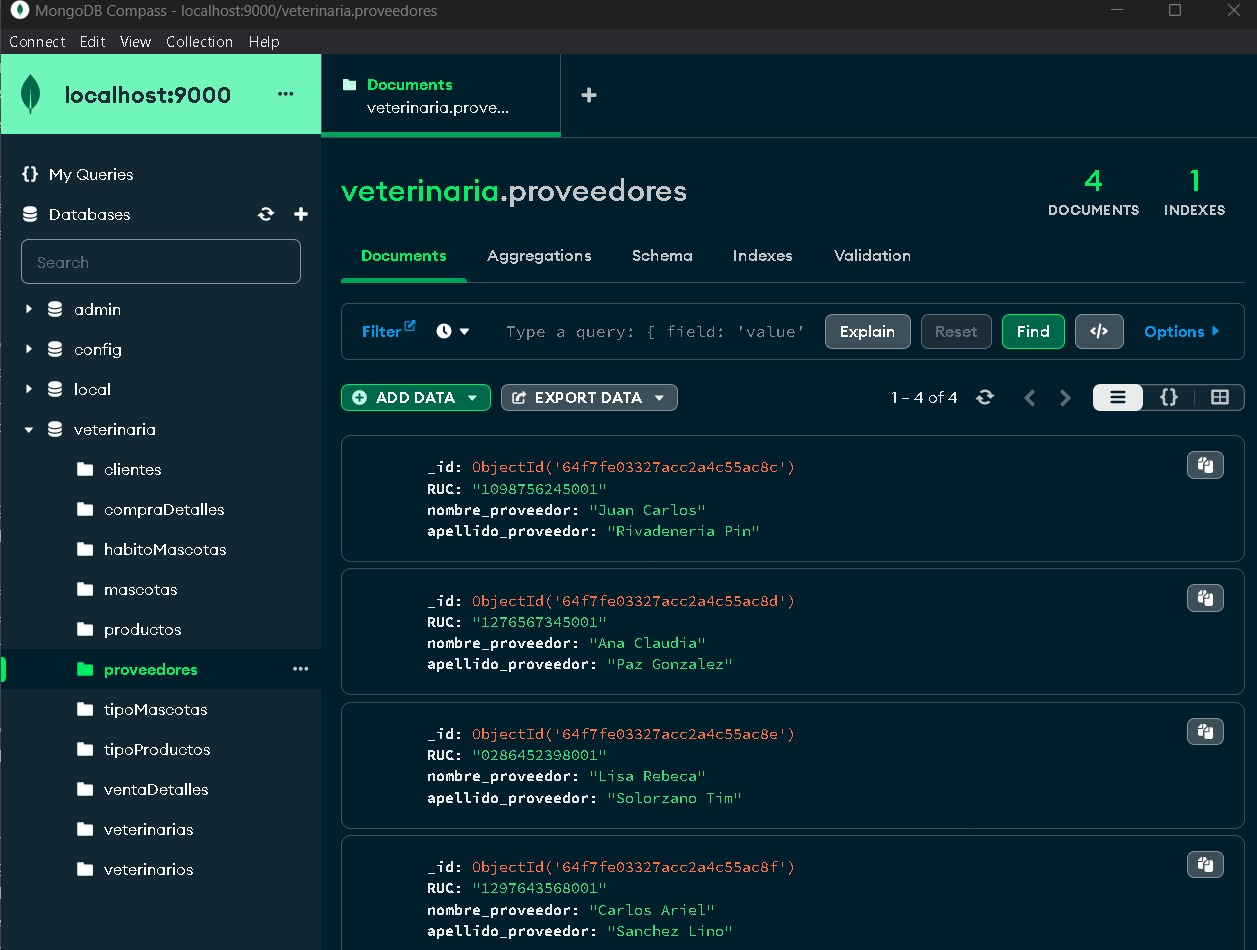Viewport: 1257px width, 950px height.
Task: Click the Explain button
Action: [867, 331]
